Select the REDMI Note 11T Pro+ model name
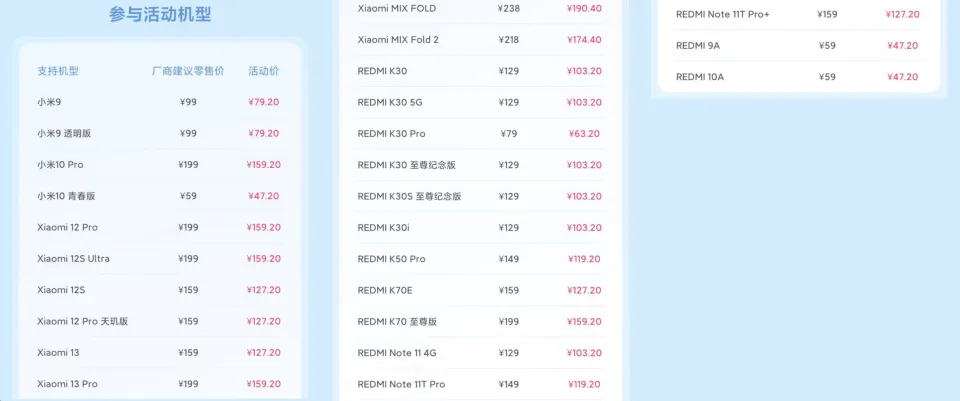Screen dimensions: 960x401 [723, 14]
